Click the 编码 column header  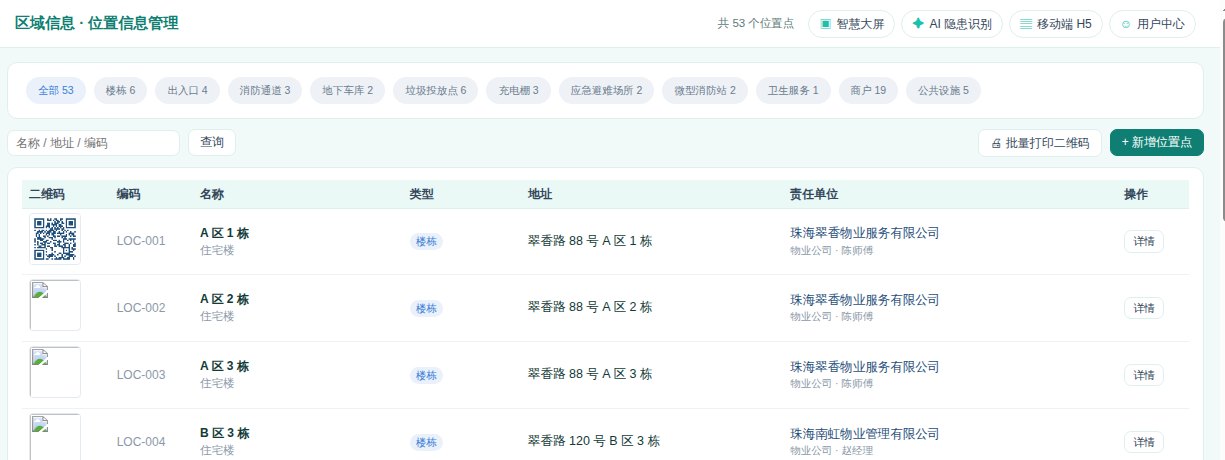coord(128,194)
